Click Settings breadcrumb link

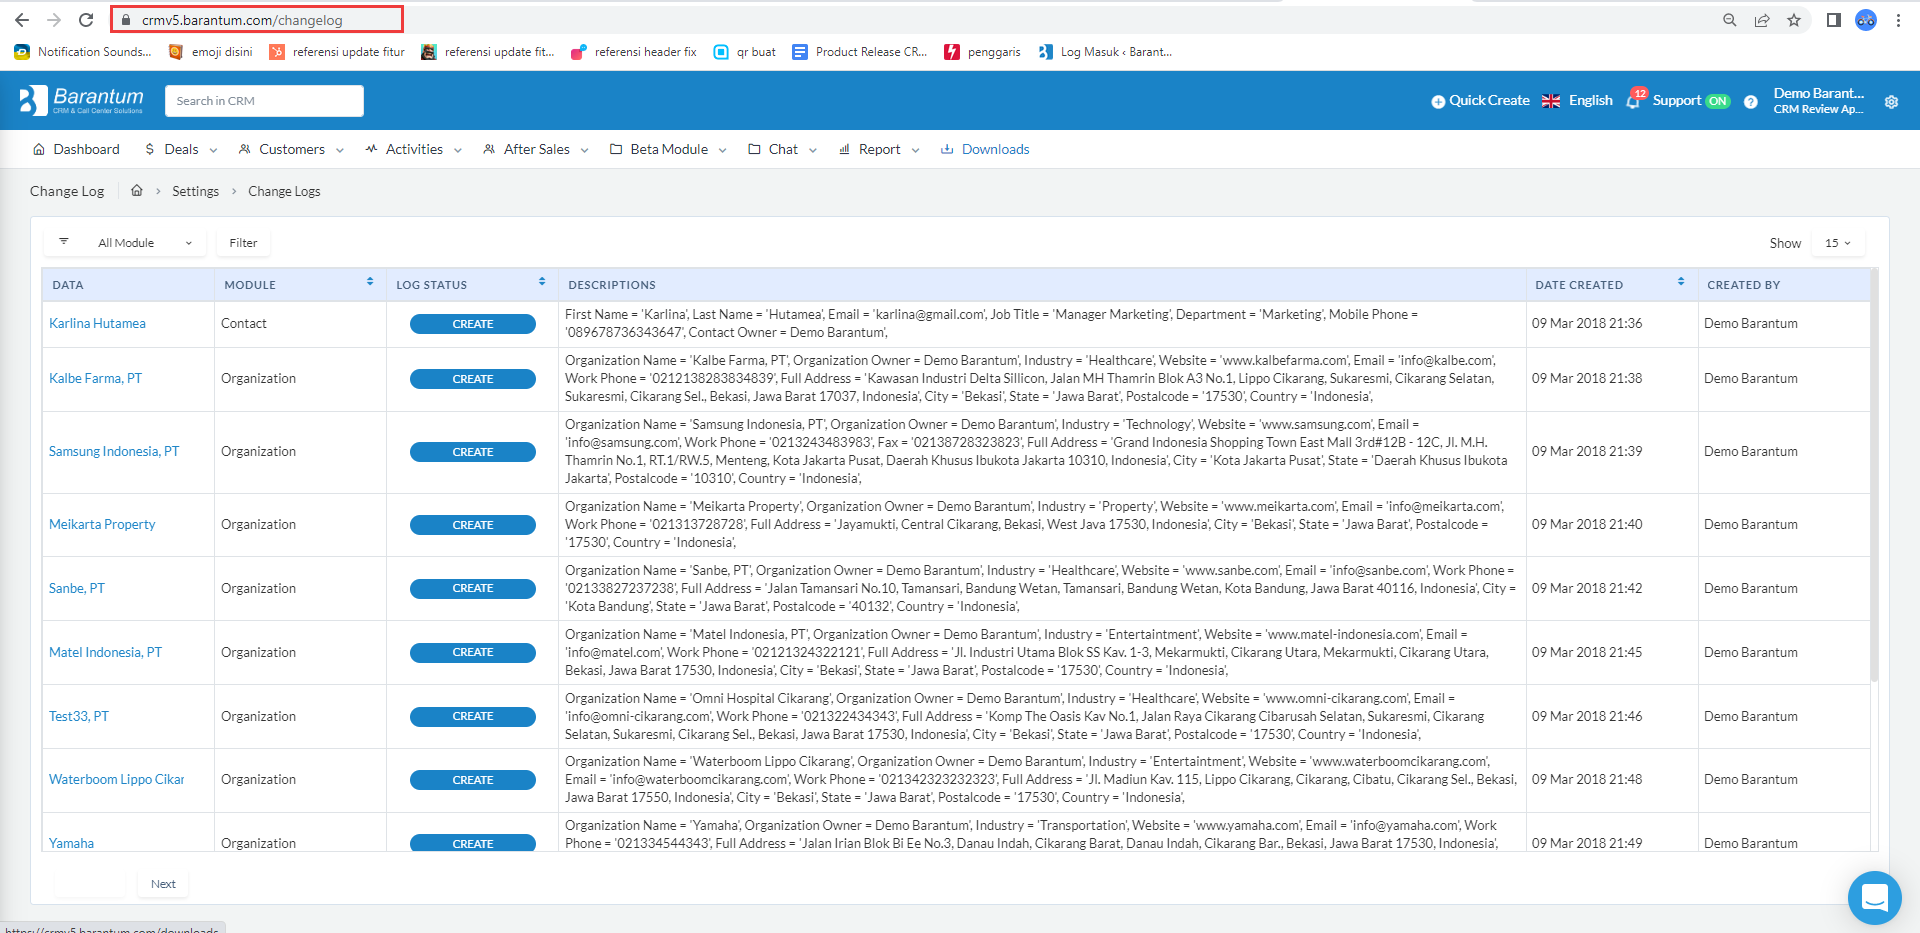point(195,191)
